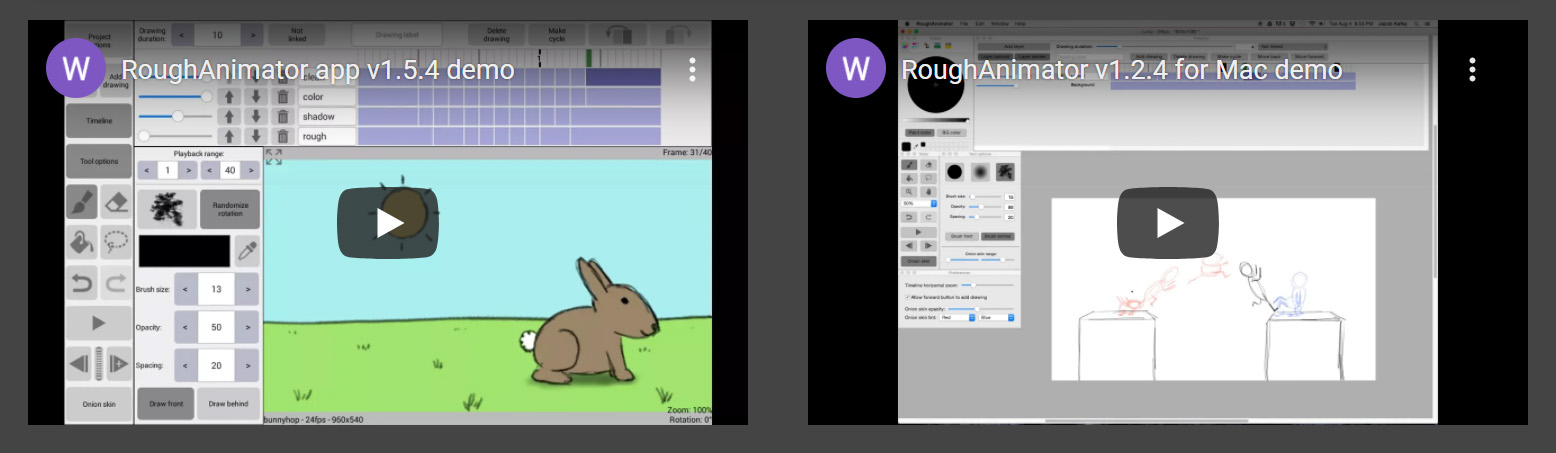The width and height of the screenshot is (1556, 453).
Task: Open the v1.5.4 demo video title link
Action: pyautogui.click(x=318, y=70)
